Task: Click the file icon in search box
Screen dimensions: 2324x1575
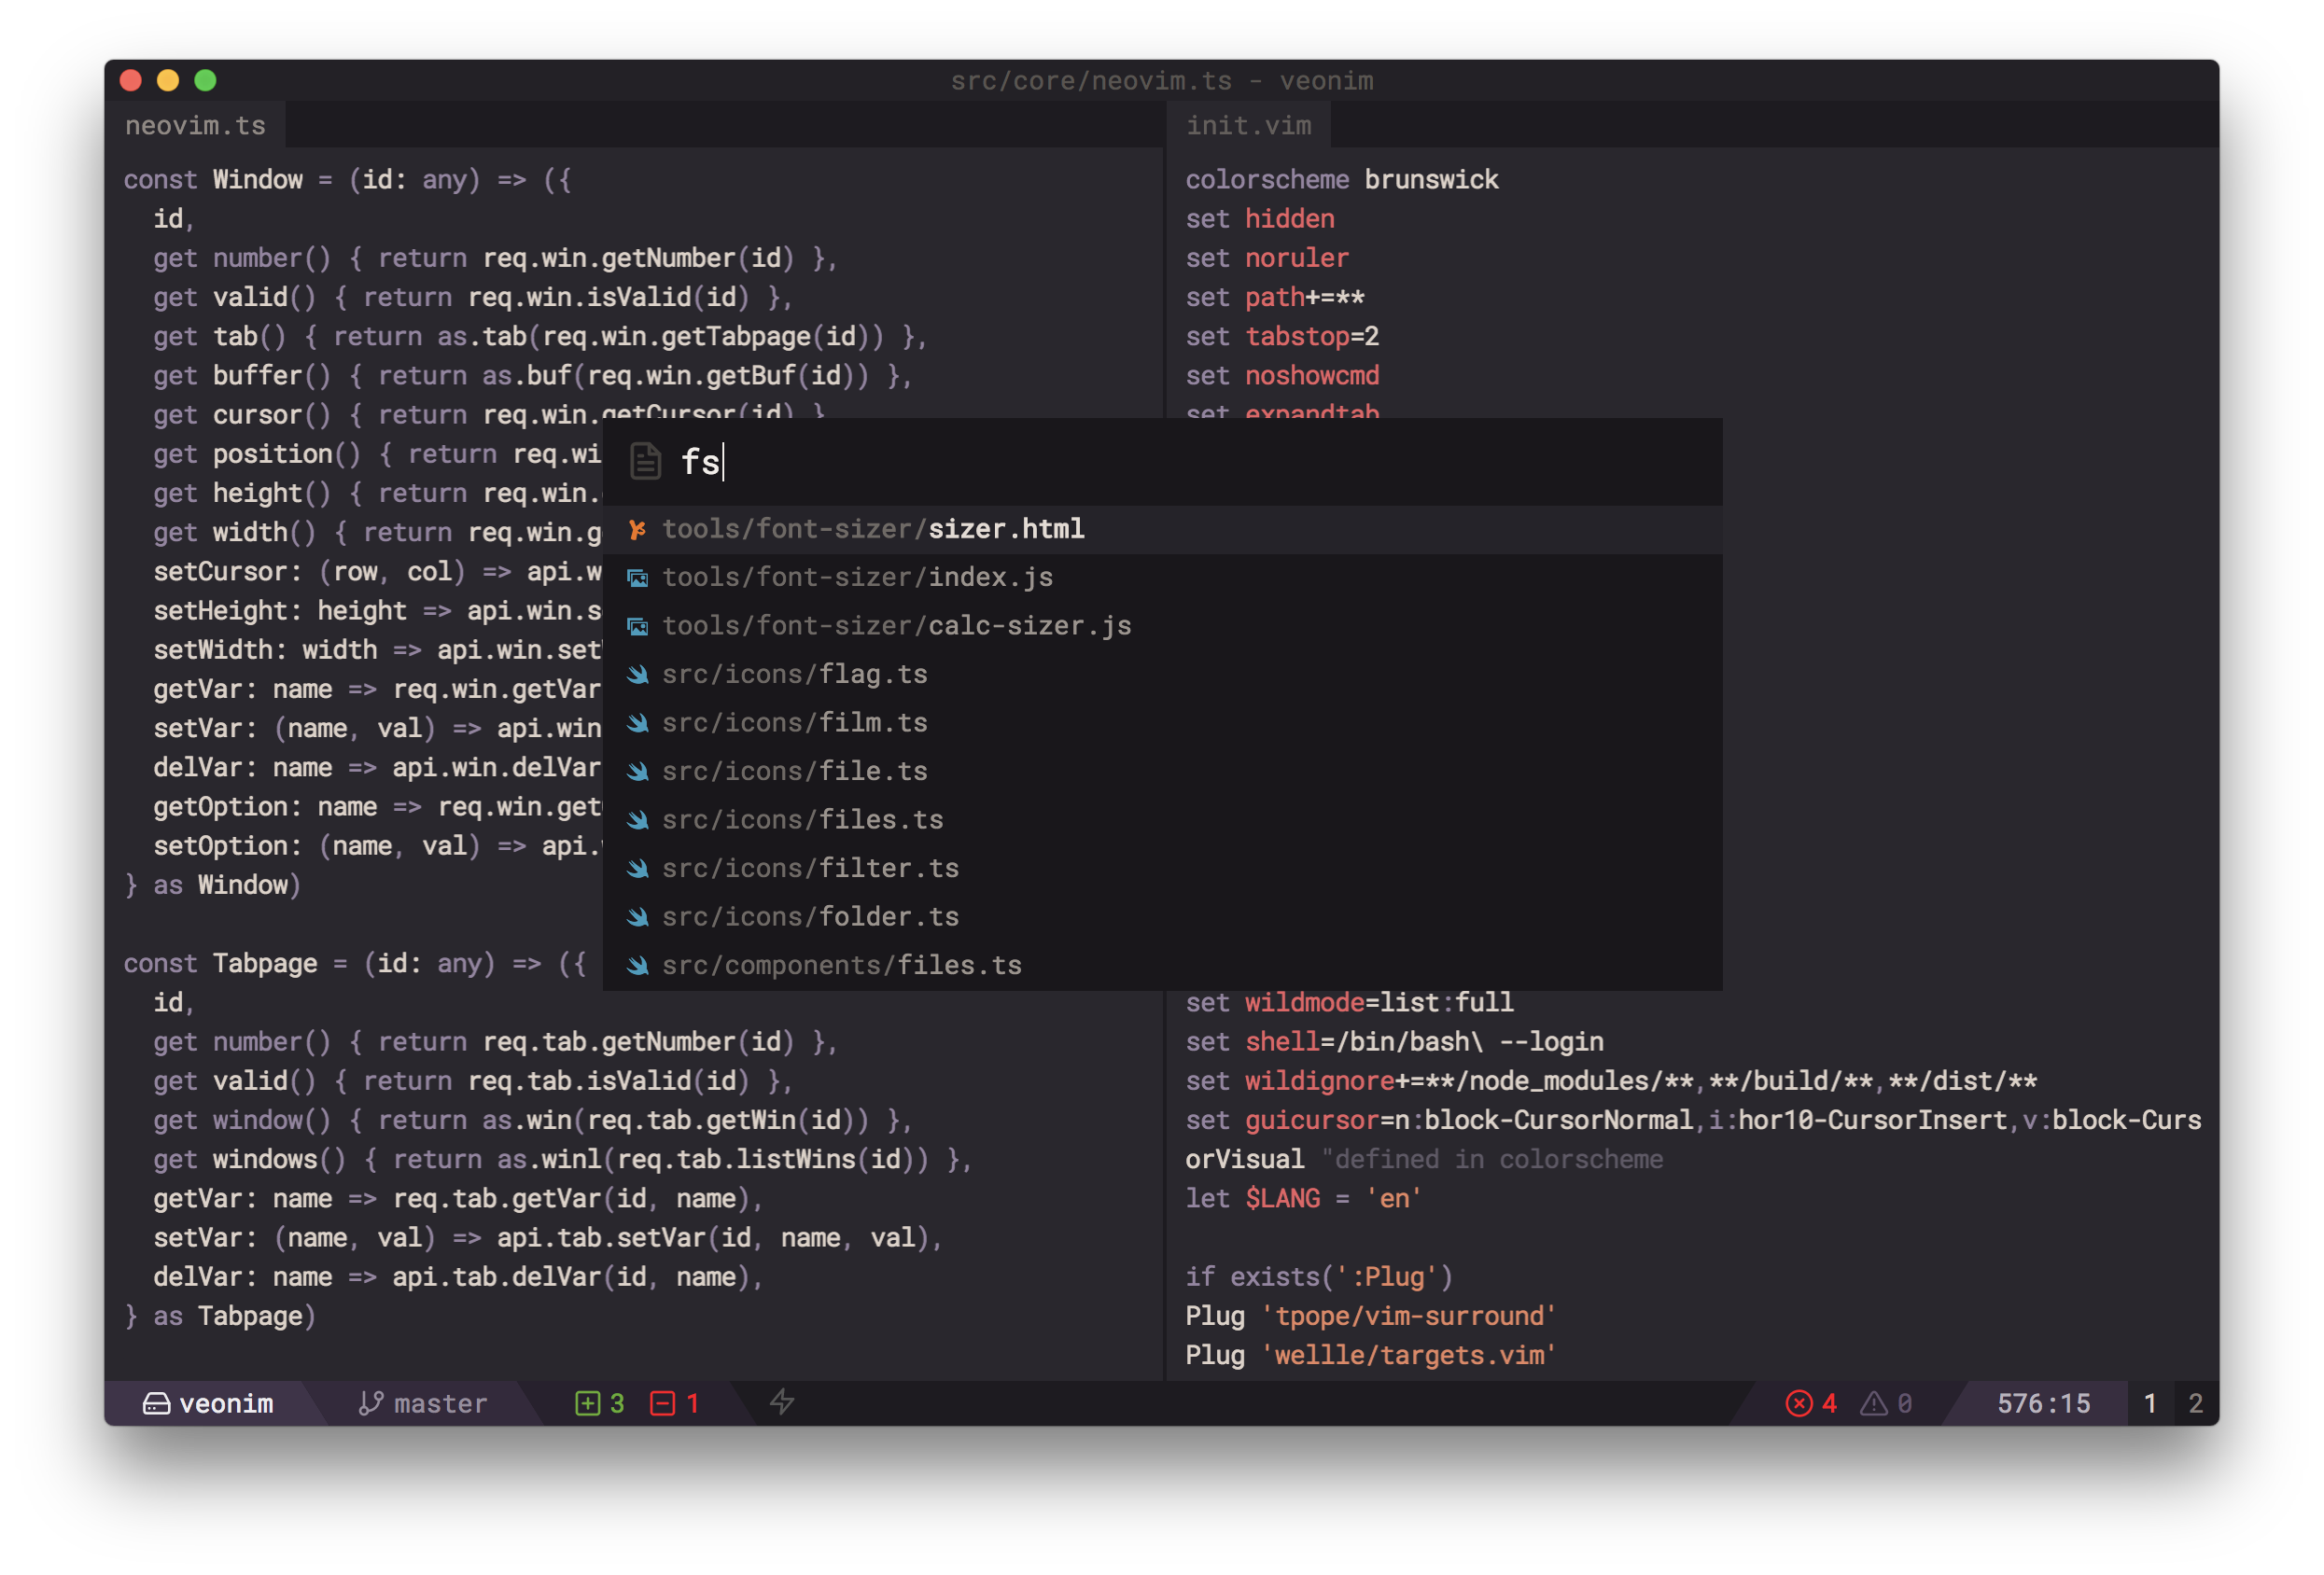Action: [645, 461]
